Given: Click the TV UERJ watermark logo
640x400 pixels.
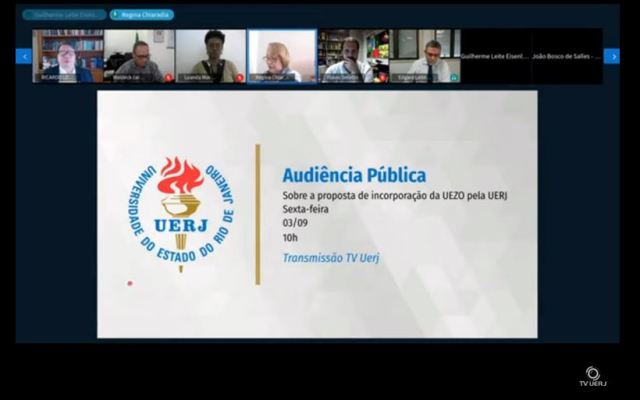Looking at the screenshot, I should click(x=593, y=376).
